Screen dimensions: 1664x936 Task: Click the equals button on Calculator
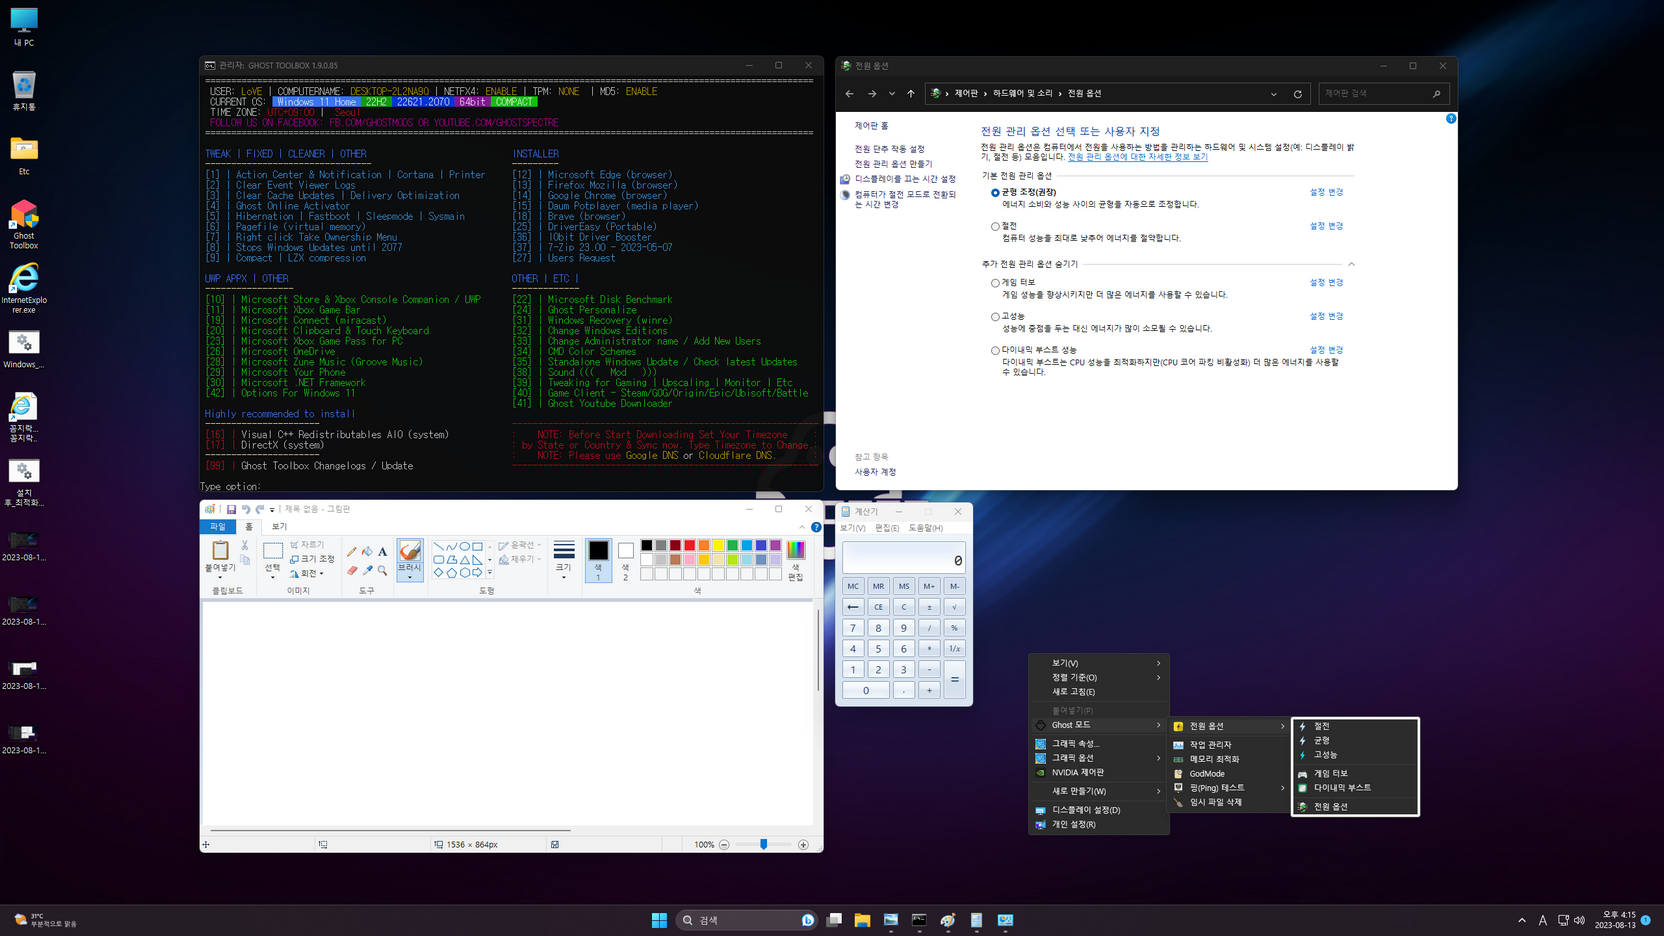click(x=954, y=679)
